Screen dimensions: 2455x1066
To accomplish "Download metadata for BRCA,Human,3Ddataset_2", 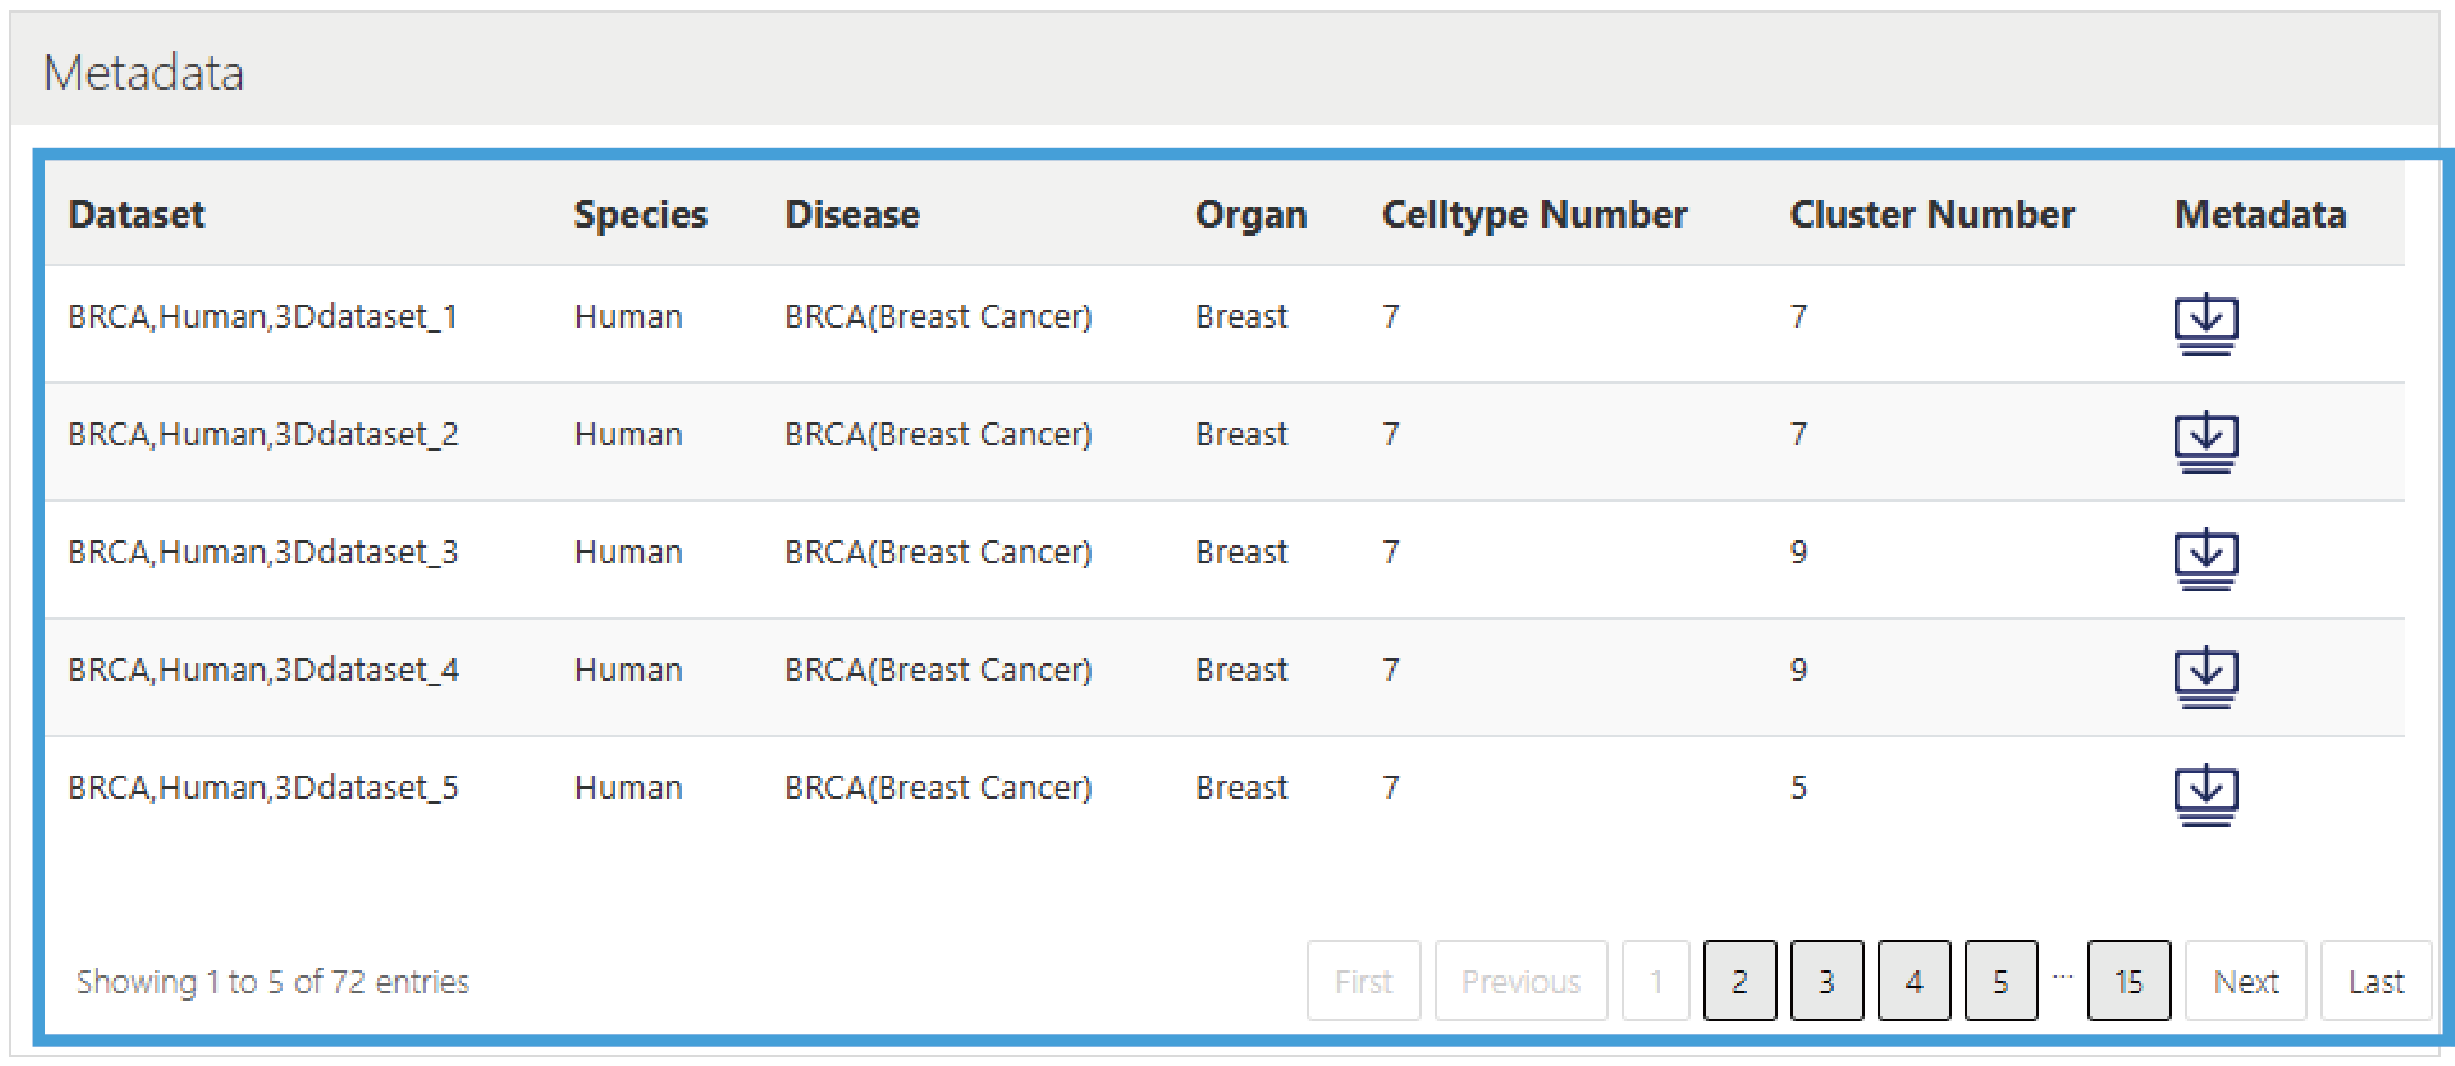I will click(x=2206, y=440).
